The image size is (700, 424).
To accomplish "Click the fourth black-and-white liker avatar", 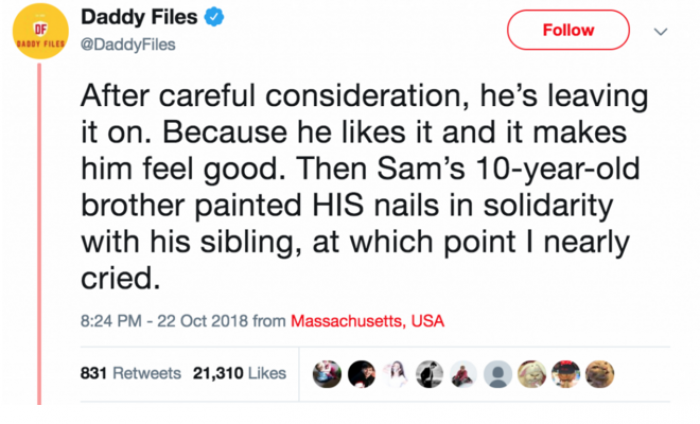I will [x=431, y=374].
